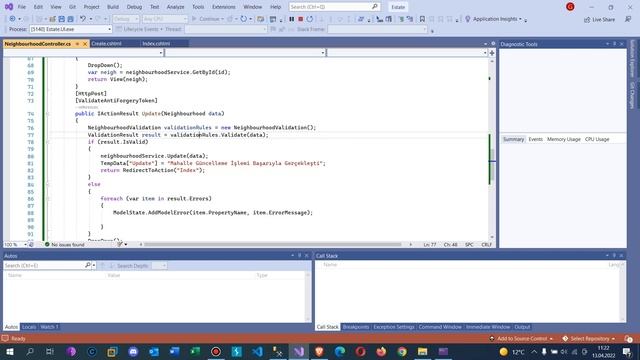
Task: Open the Immediate Window tab
Action: [488, 327]
